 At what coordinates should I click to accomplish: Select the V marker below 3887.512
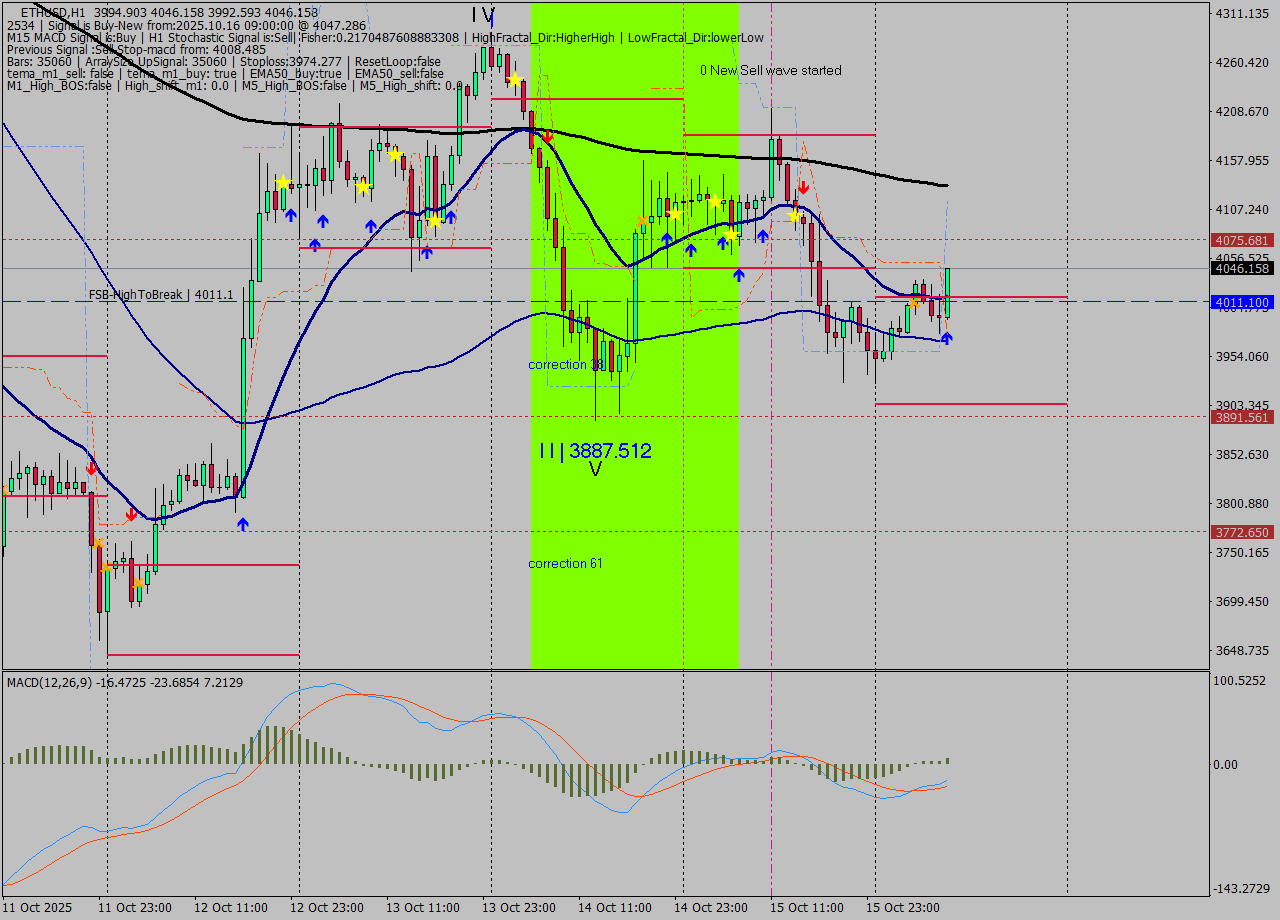pyautogui.click(x=595, y=469)
